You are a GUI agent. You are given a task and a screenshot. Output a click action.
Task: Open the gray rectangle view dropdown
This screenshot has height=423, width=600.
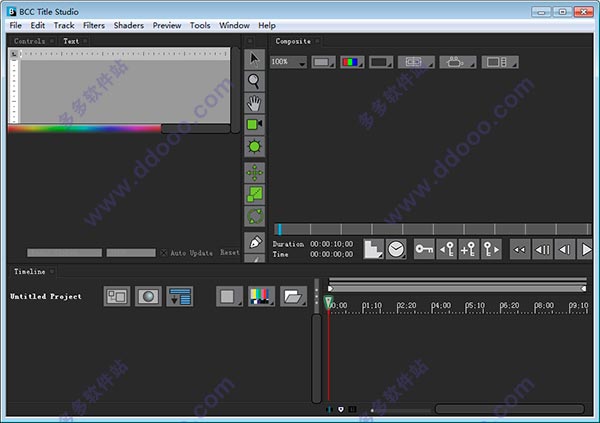(x=323, y=62)
